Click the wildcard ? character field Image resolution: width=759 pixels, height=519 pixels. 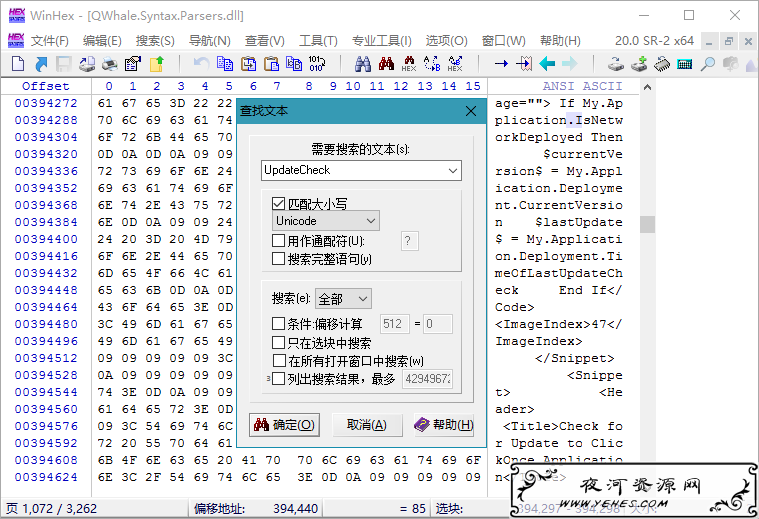(x=410, y=241)
